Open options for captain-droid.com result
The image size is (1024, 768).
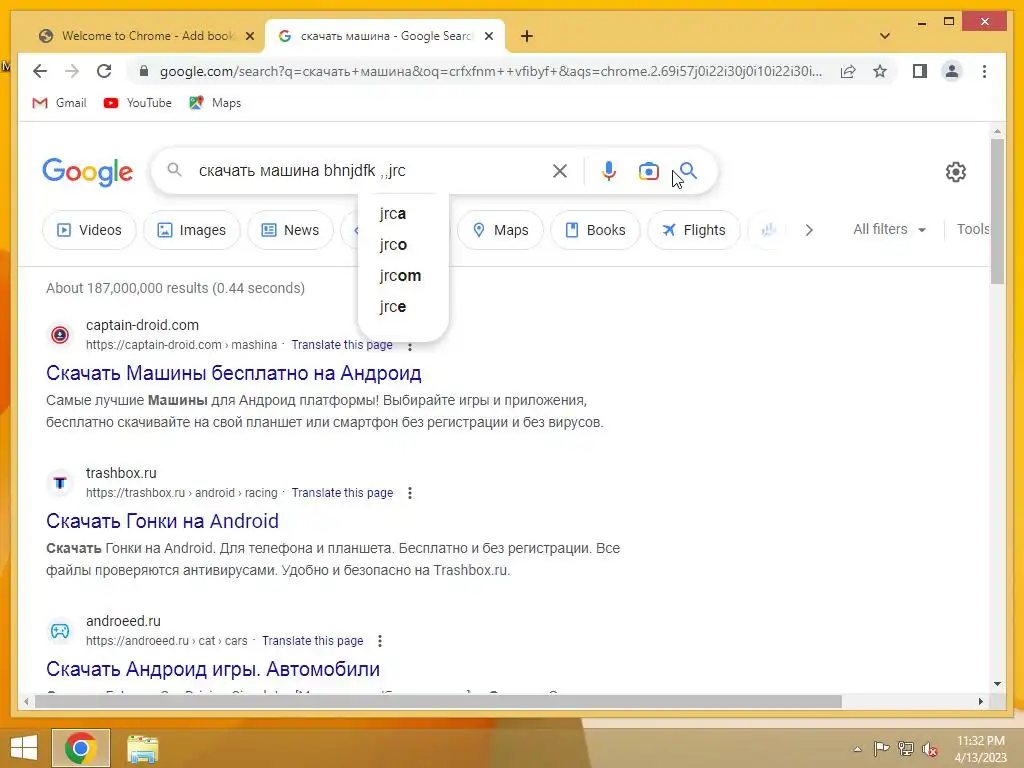(409, 346)
